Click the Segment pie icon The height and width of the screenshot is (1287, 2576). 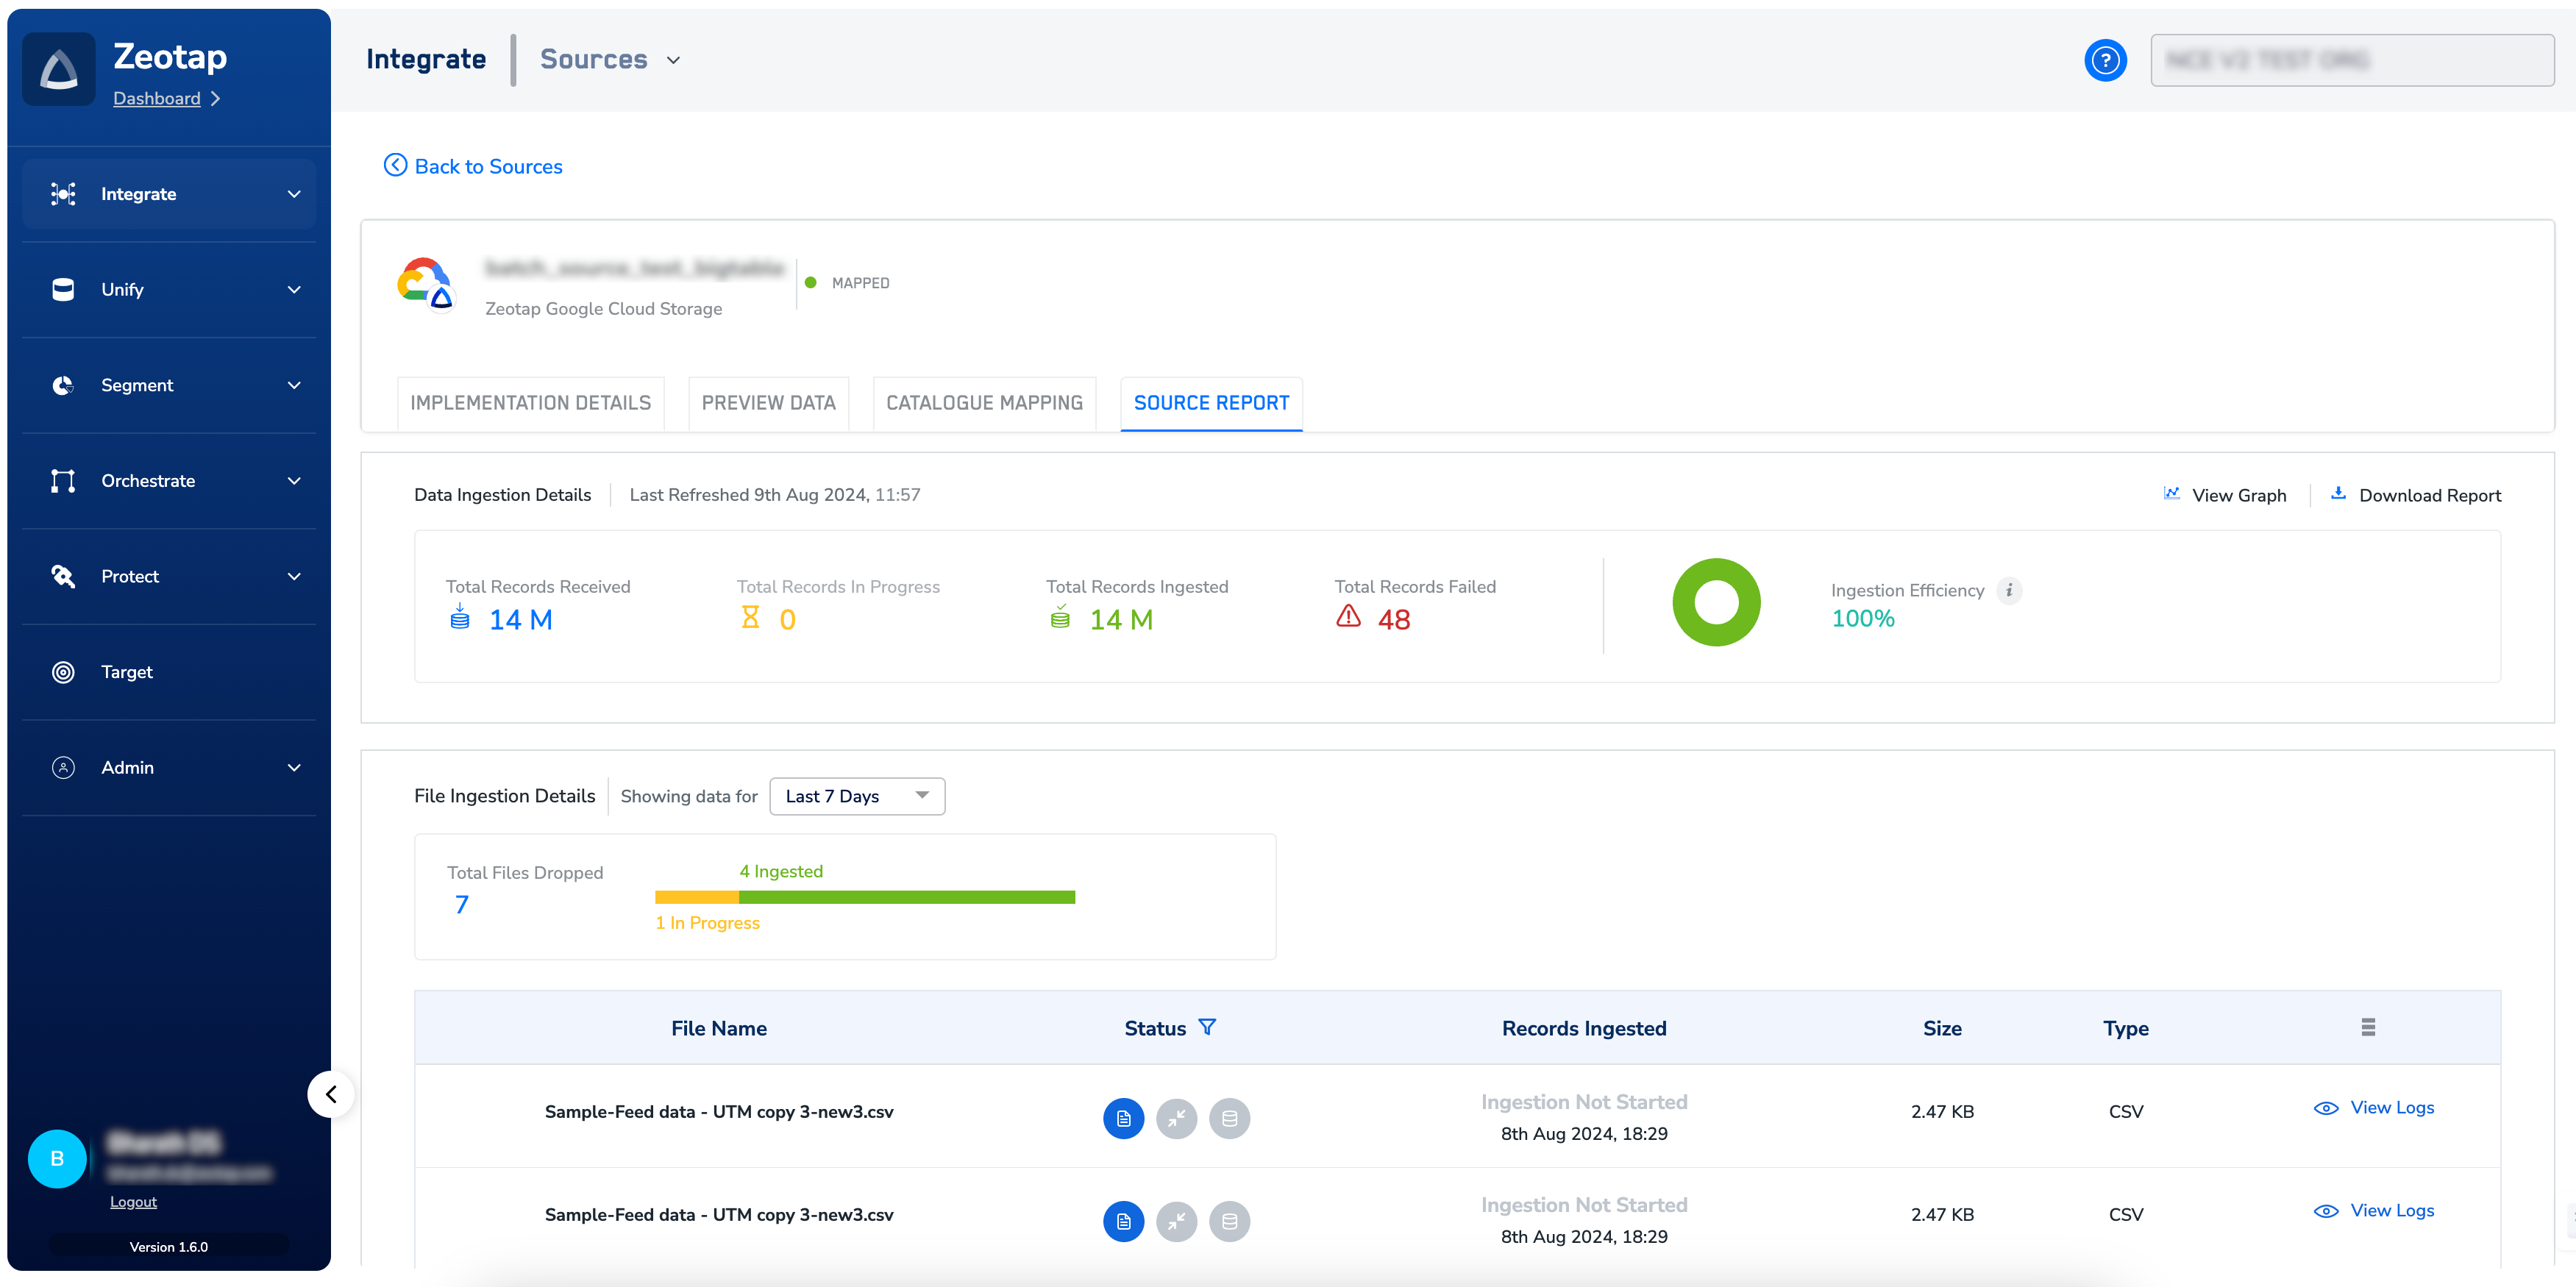tap(63, 385)
